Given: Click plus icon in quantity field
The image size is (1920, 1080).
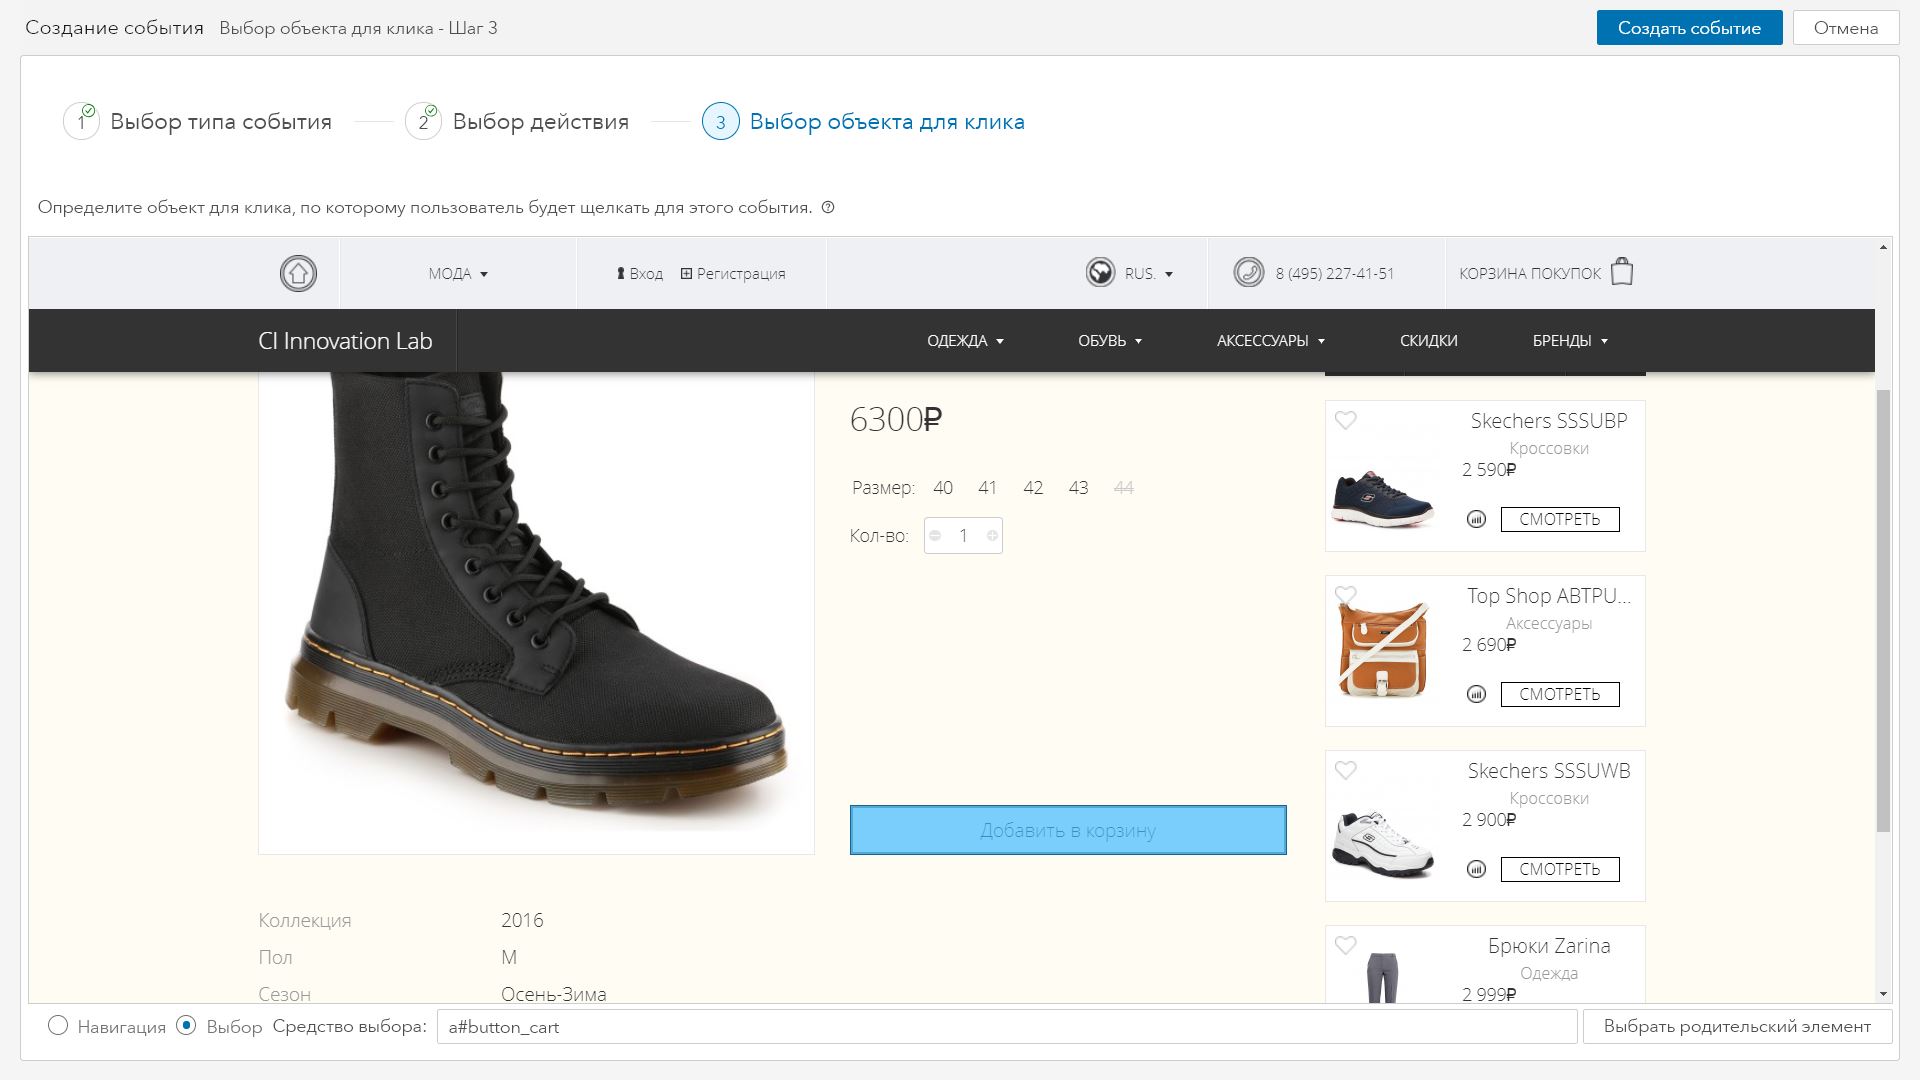Looking at the screenshot, I should click(992, 536).
